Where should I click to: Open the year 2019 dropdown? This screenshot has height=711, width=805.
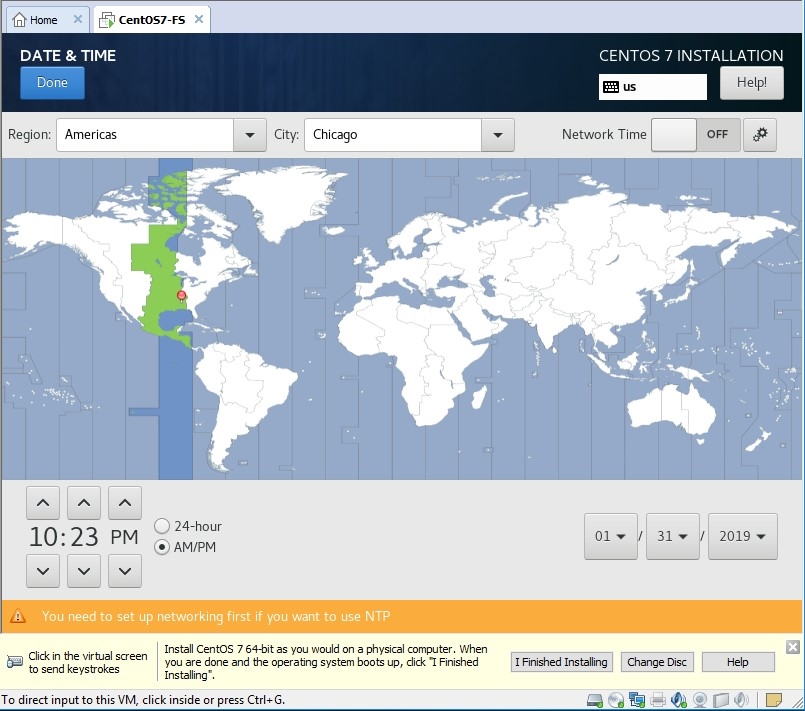click(x=743, y=536)
